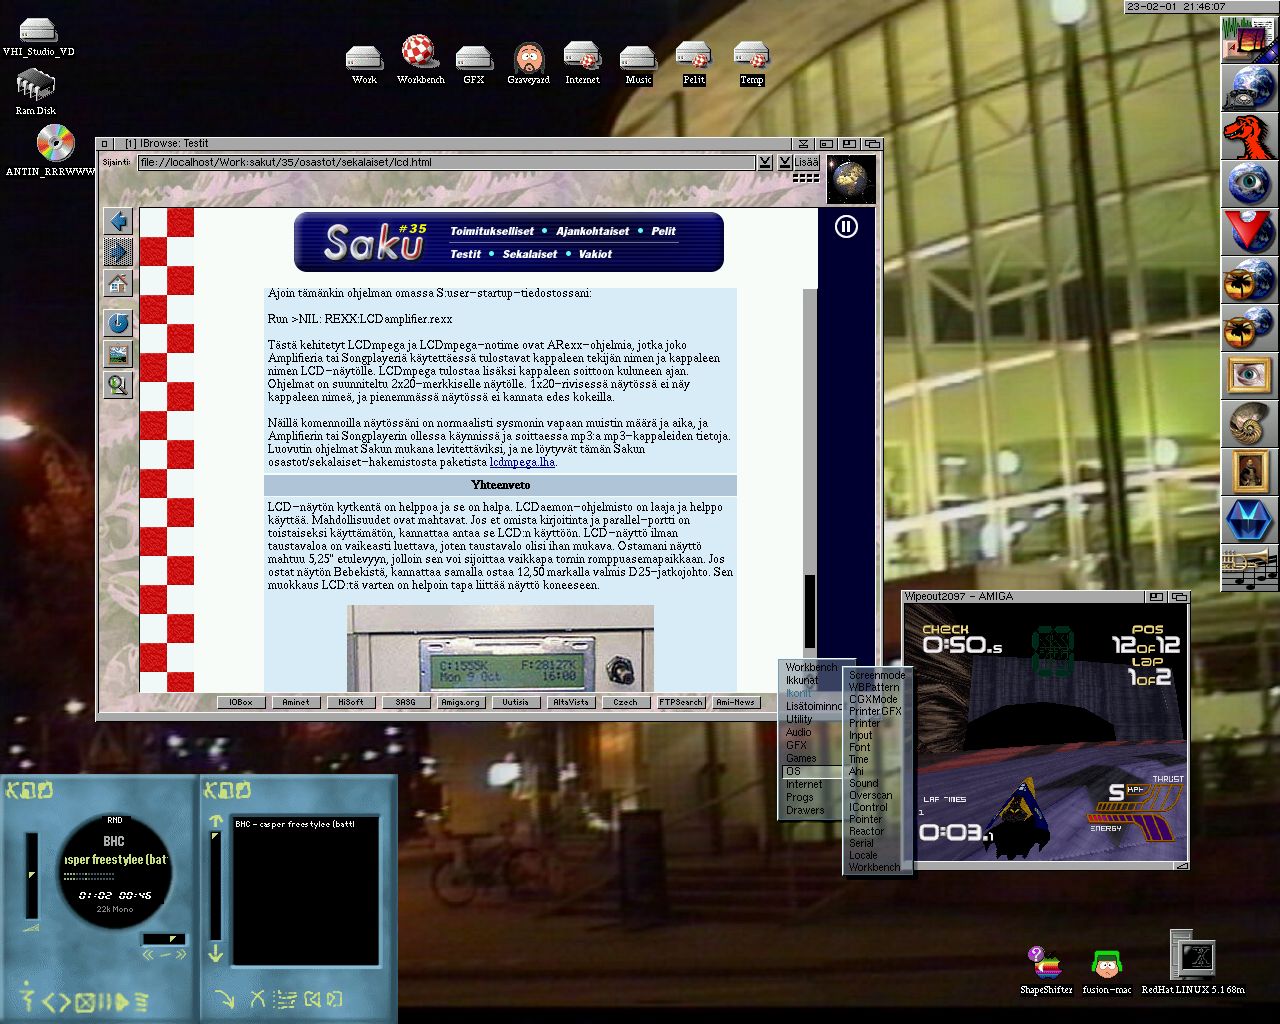The height and width of the screenshot is (1024, 1280).
Task: Open the URL history dropdown arrow
Action: [x=765, y=162]
